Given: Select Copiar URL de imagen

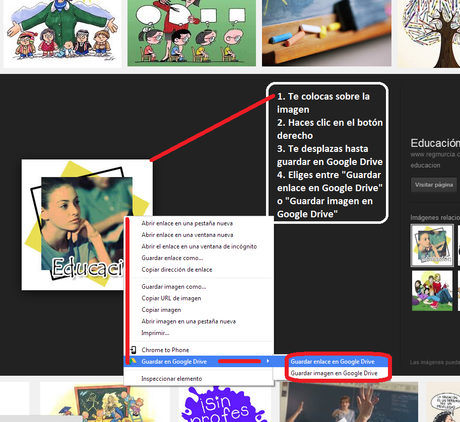Looking at the screenshot, I should pyautogui.click(x=171, y=298).
